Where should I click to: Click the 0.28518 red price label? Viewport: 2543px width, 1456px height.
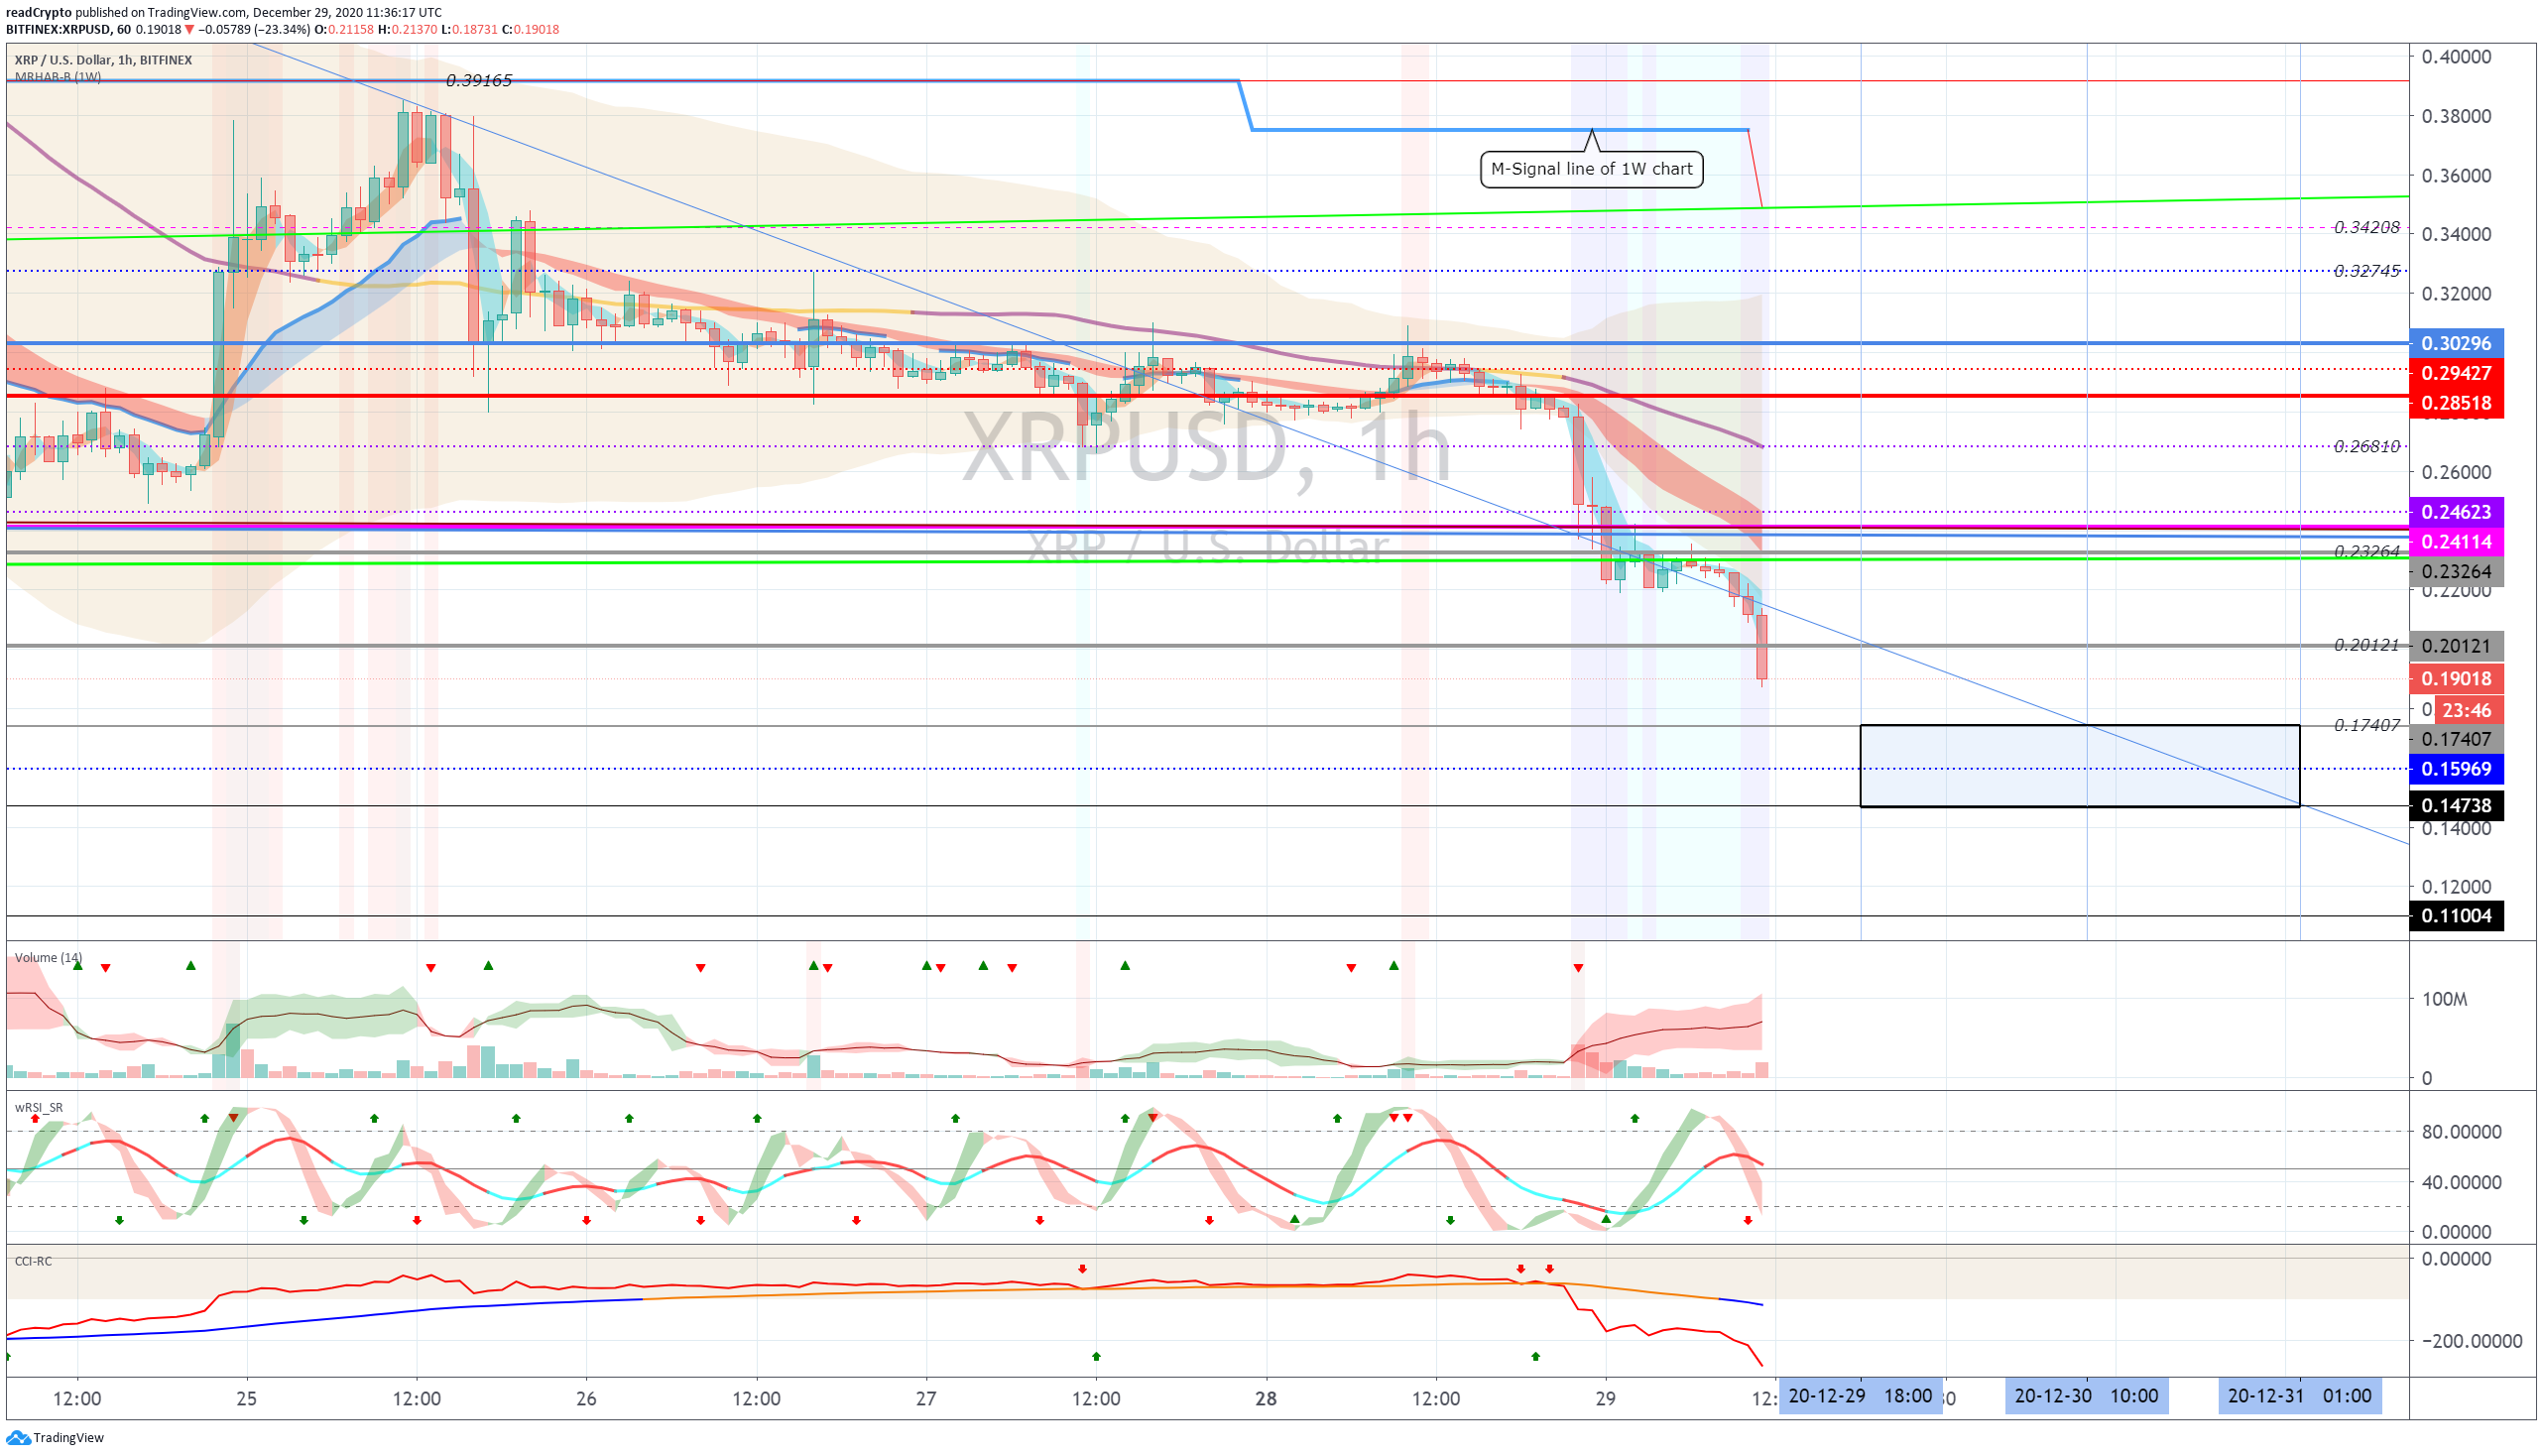(x=2455, y=403)
